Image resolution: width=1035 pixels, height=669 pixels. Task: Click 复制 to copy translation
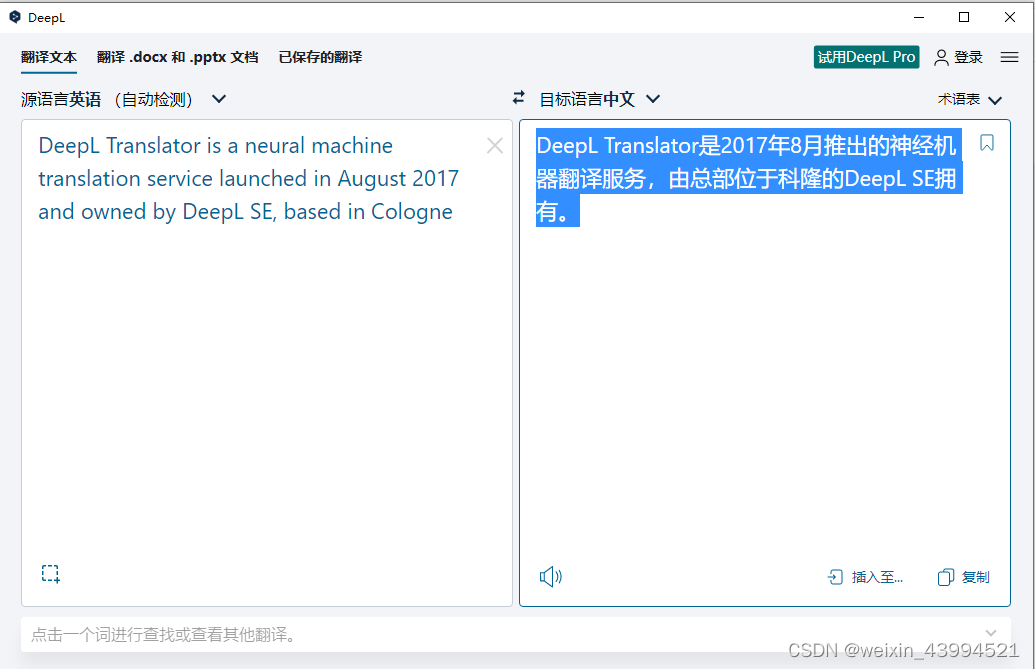[x=976, y=577]
